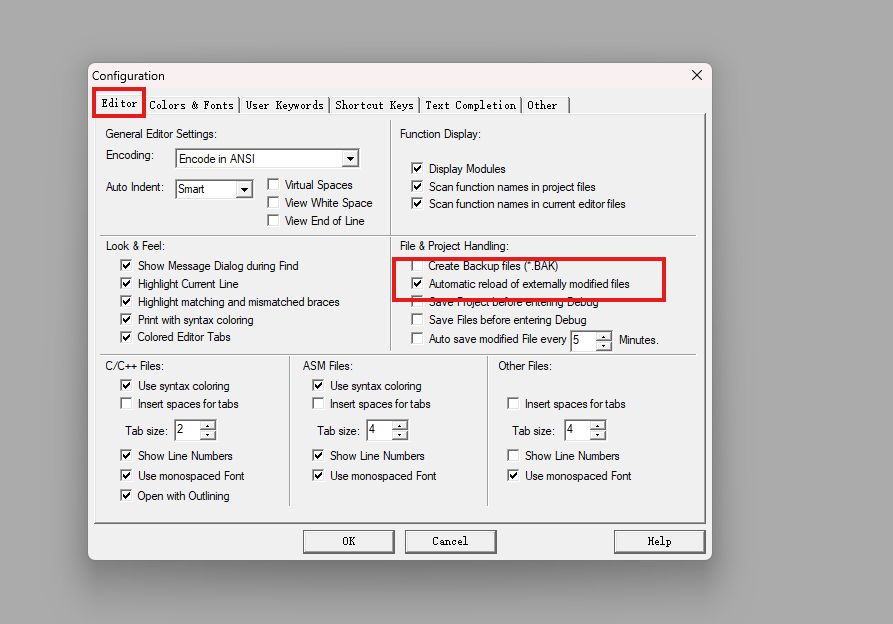Decrease the ASM Files Tab size
The height and width of the screenshot is (624, 893).
tap(400, 436)
